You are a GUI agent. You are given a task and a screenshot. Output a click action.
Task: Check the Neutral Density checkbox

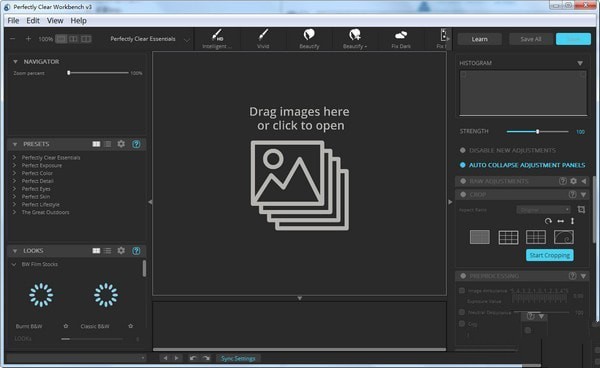click(x=462, y=312)
